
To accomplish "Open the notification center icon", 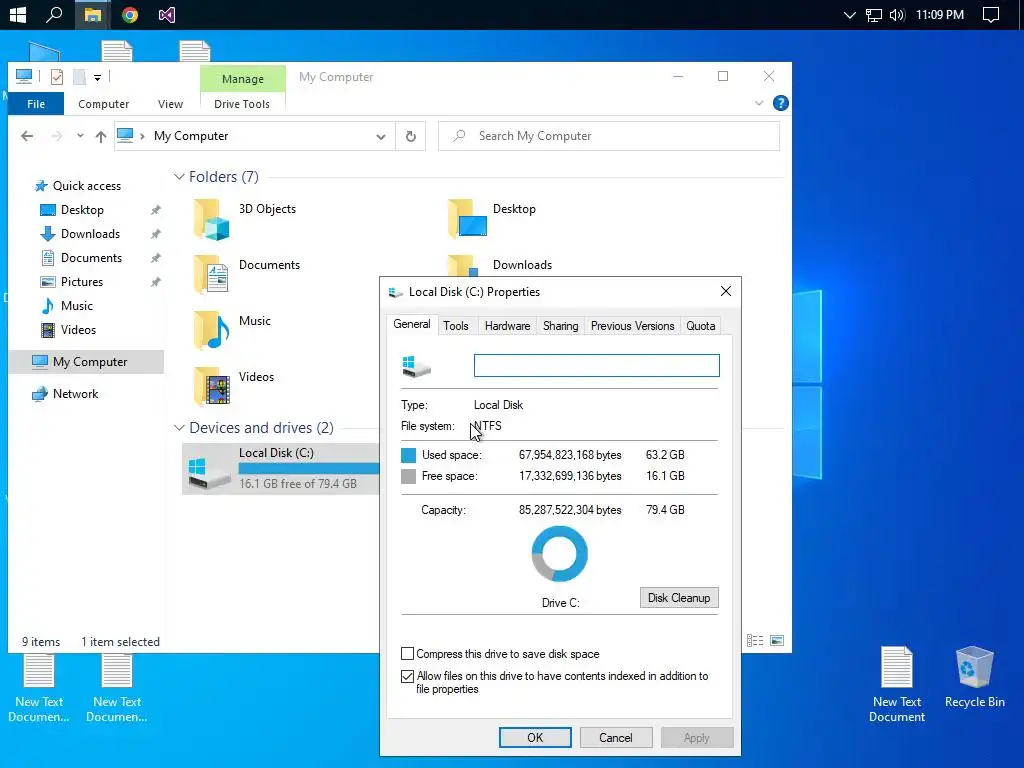I will (x=991, y=14).
